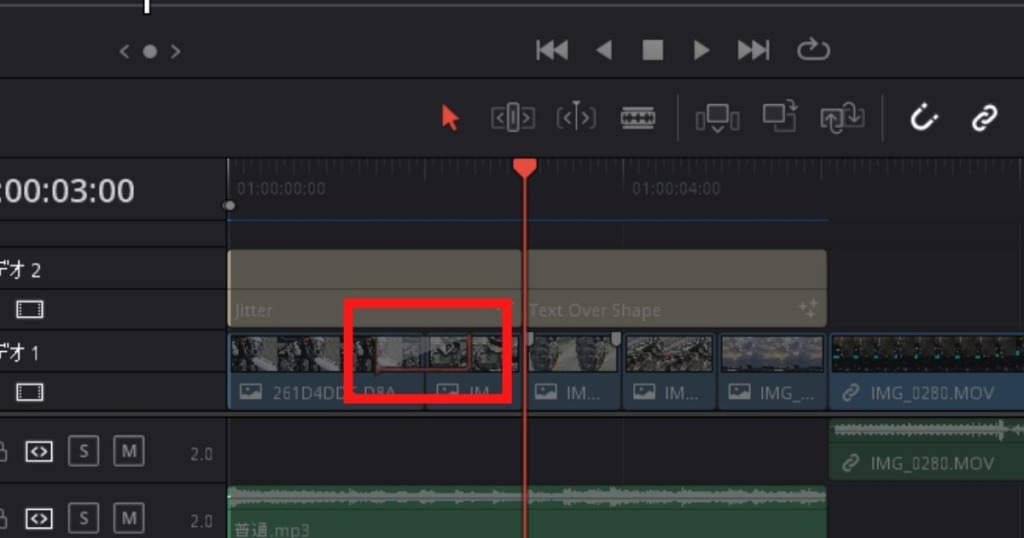Jump to the first frame
The height and width of the screenshot is (538, 1024).
(x=552, y=50)
